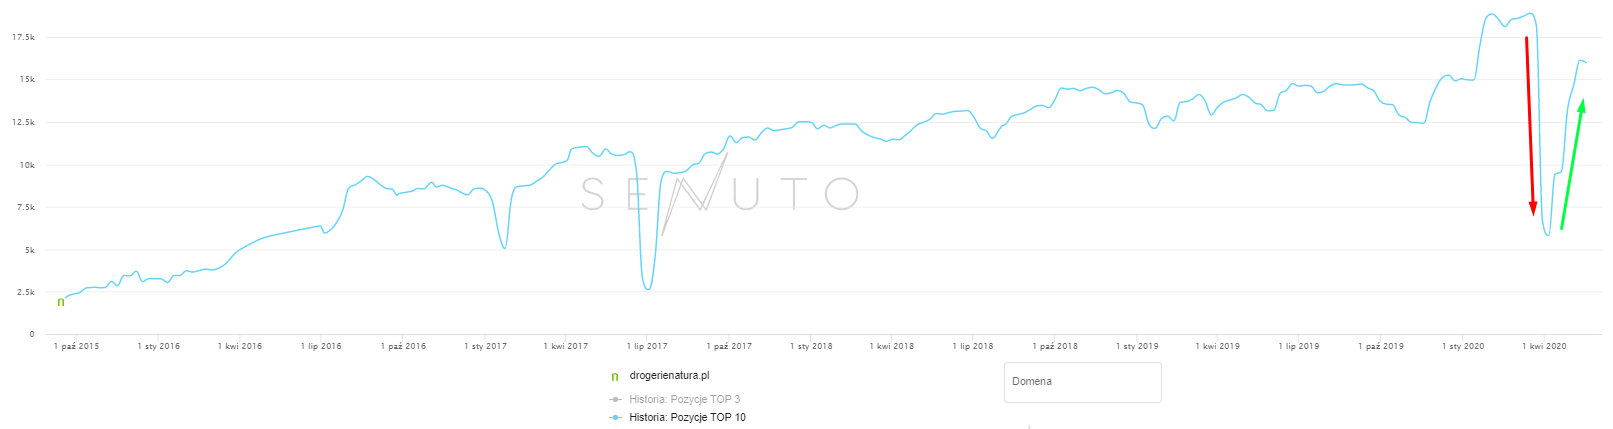
Task: Click the '1 paź 2015' axis label
Action: click(76, 346)
